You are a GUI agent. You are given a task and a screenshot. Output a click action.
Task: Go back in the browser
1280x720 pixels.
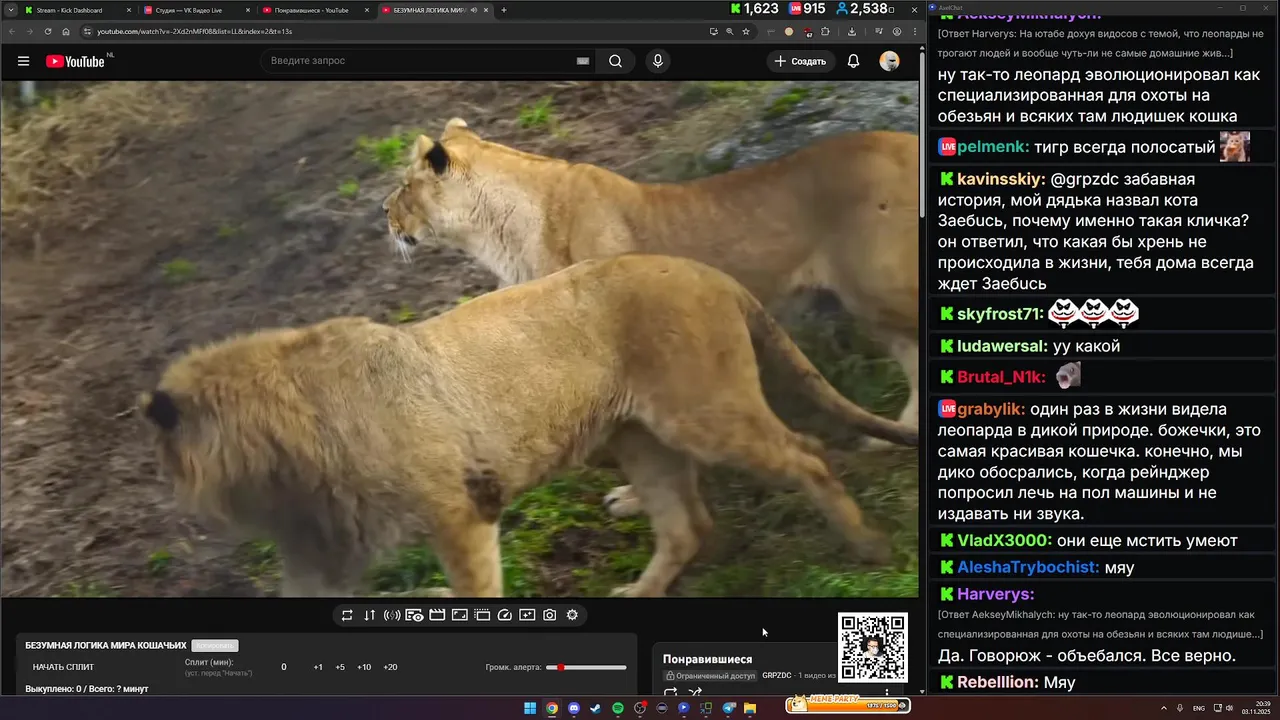click(11, 31)
